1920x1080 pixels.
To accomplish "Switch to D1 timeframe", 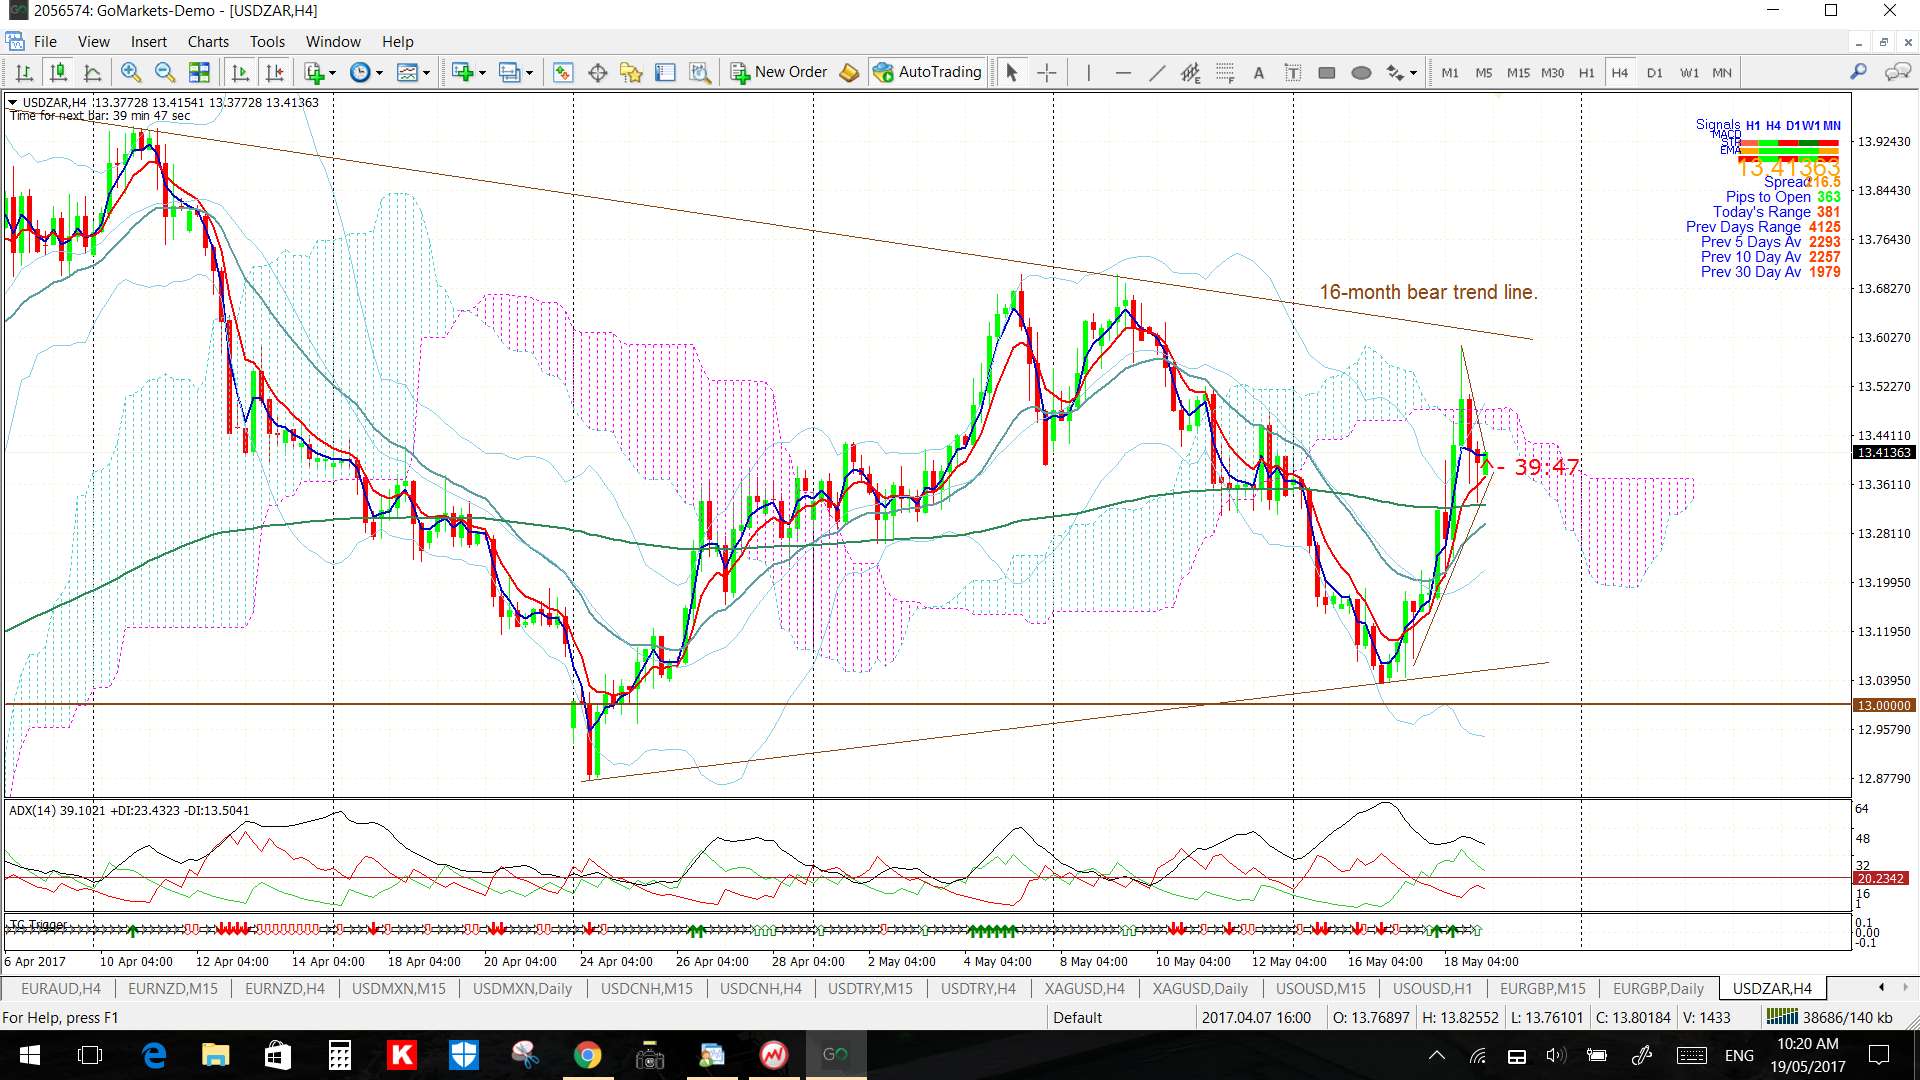I will [1655, 72].
